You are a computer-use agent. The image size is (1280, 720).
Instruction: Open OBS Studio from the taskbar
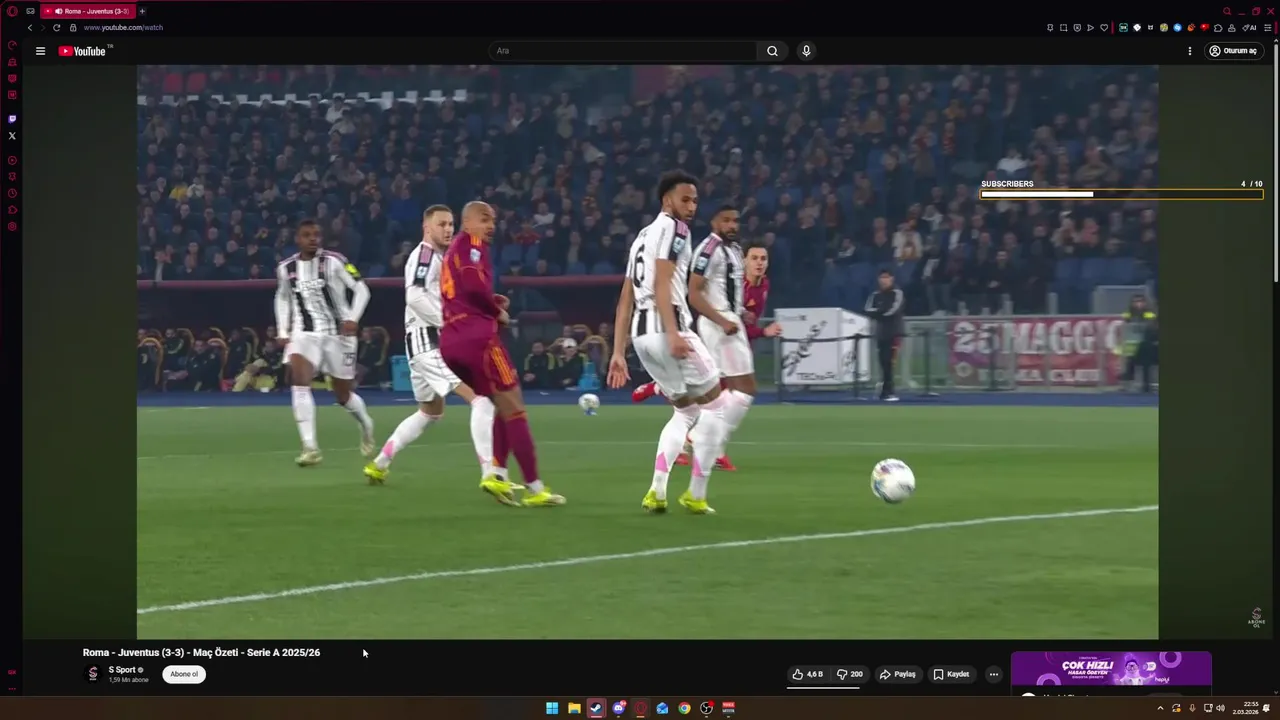coord(706,708)
